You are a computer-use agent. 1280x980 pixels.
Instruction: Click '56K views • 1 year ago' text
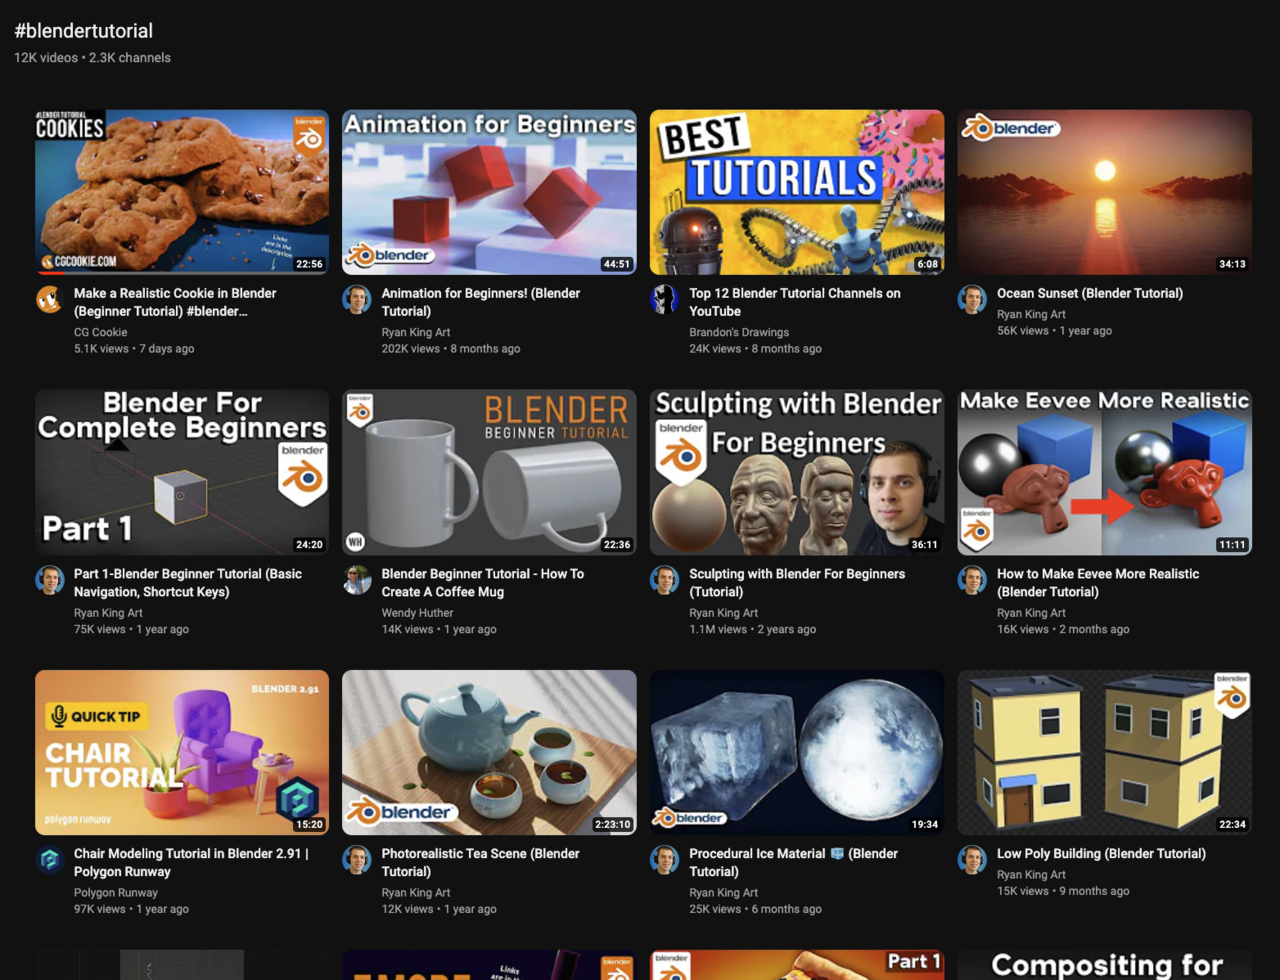click(1054, 331)
